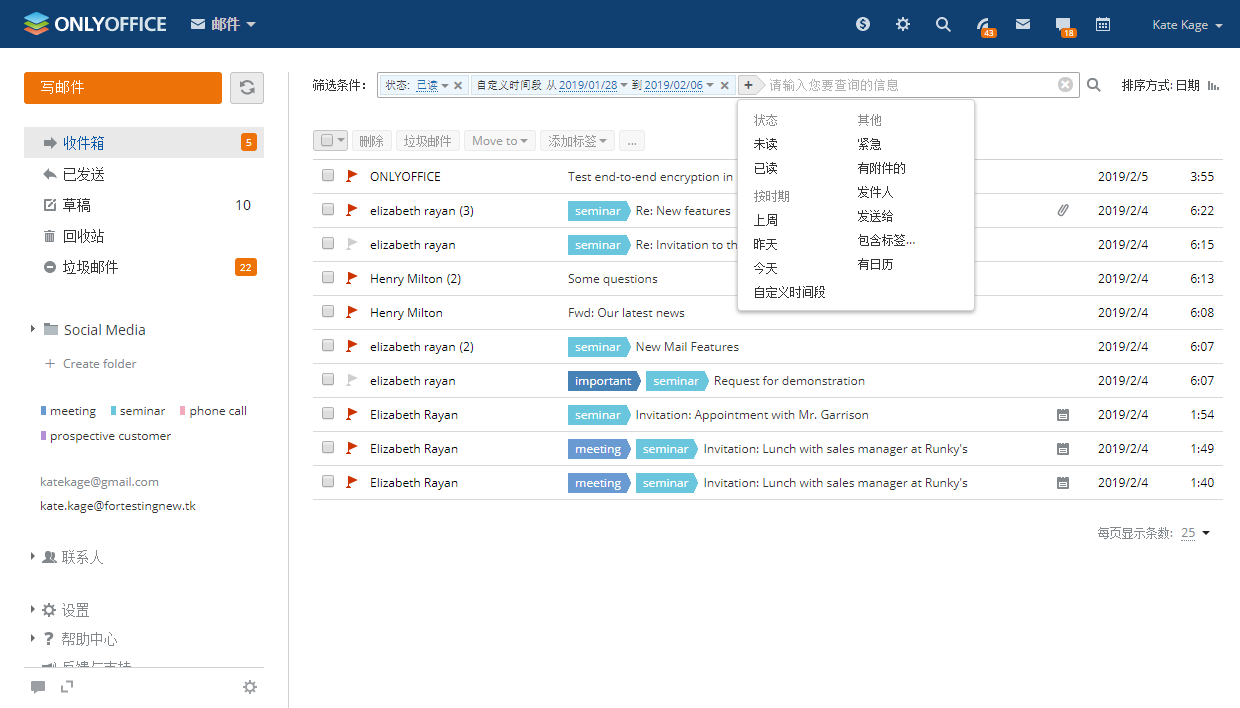
Task: Click the top bar settings gear icon
Action: (x=903, y=25)
